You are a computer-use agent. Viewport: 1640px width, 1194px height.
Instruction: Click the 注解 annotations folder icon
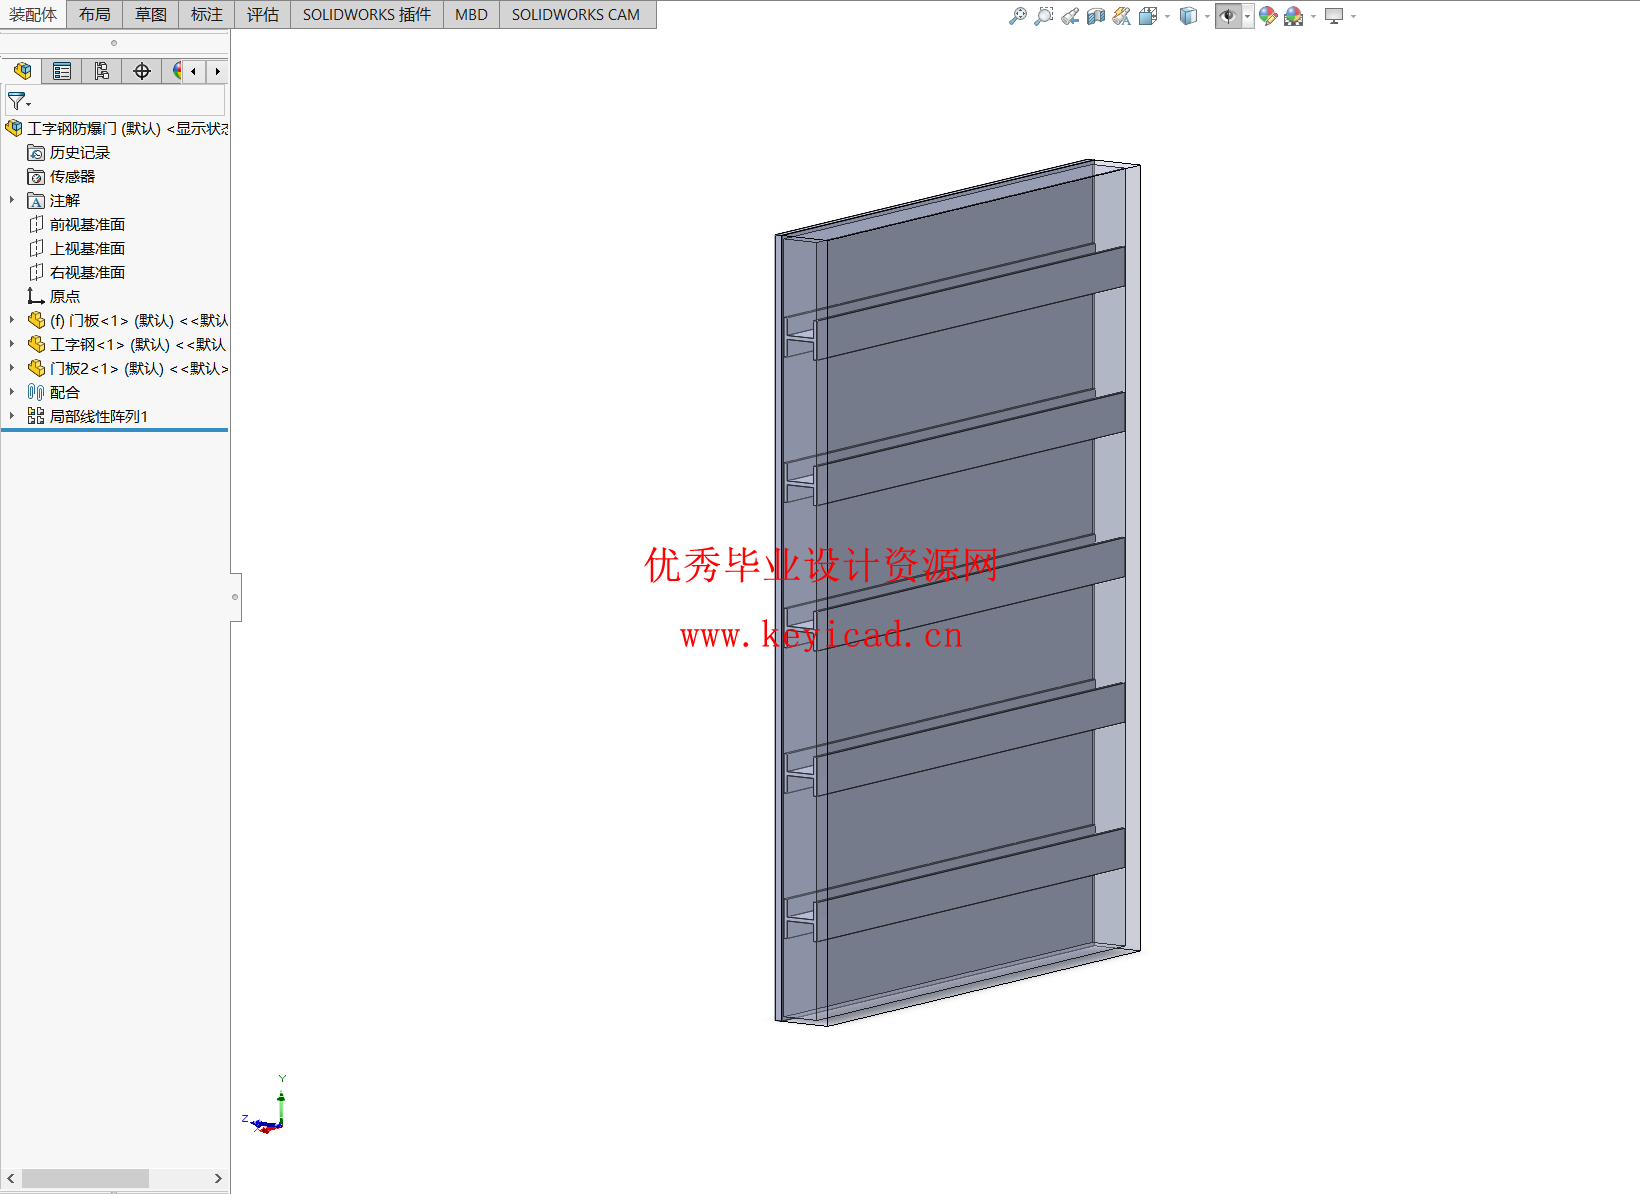point(36,200)
